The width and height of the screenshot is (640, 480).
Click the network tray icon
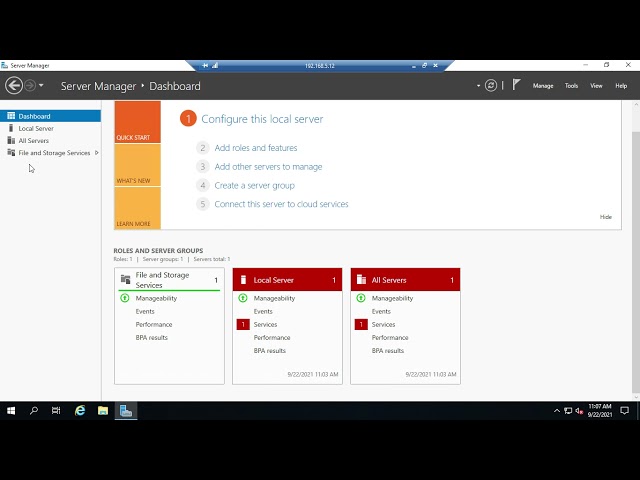pyautogui.click(x=568, y=411)
